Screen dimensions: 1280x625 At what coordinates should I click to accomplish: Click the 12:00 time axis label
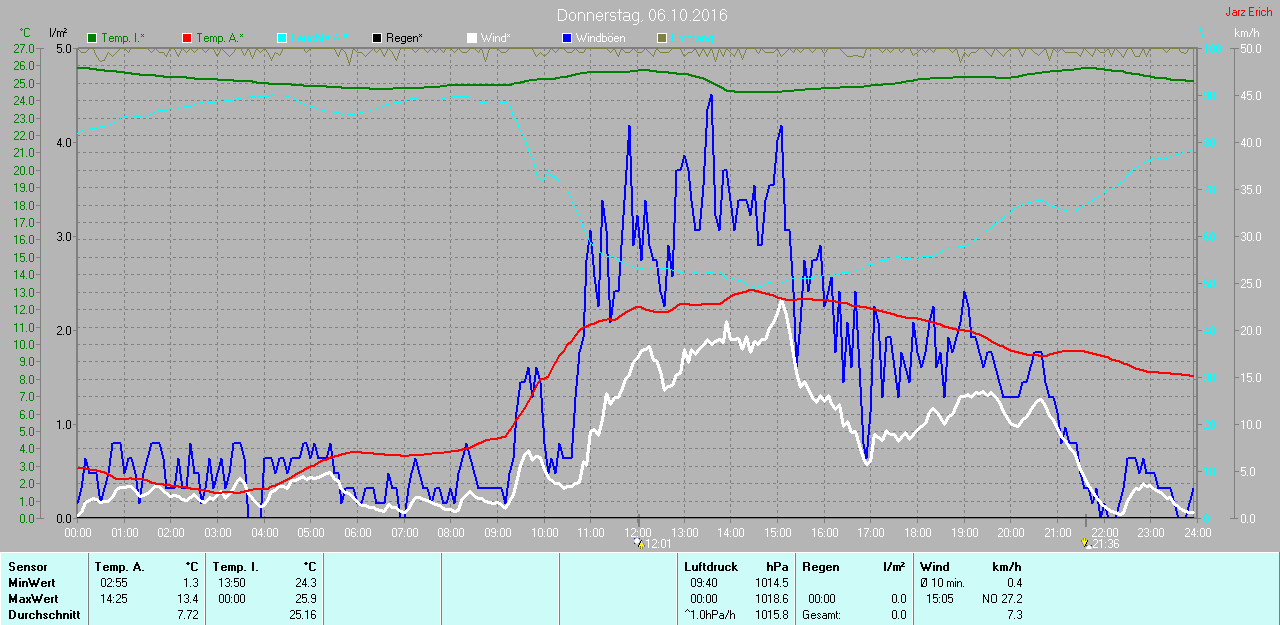(x=638, y=533)
